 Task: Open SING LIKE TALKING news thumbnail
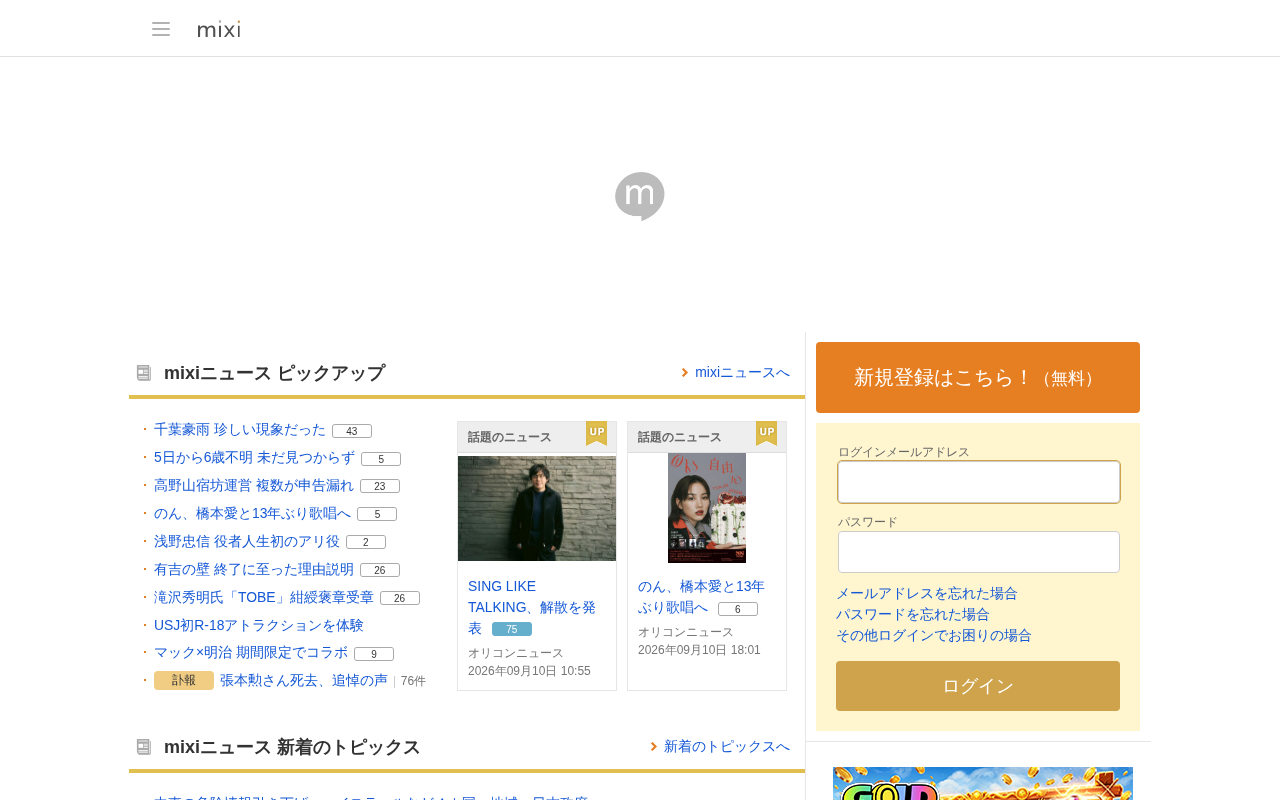pyautogui.click(x=537, y=508)
